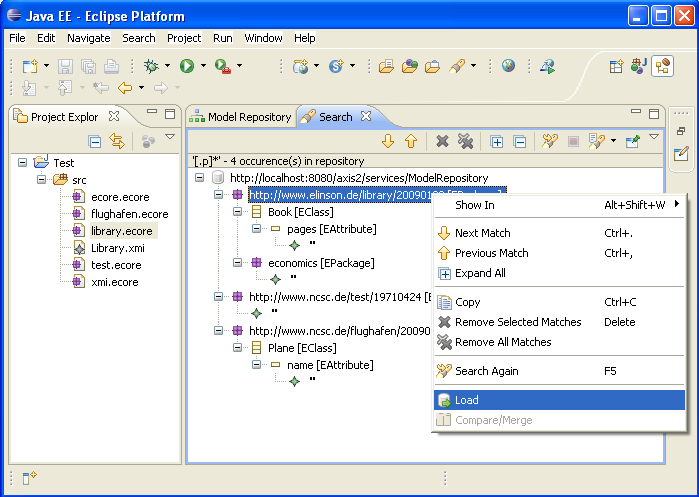Open the Show In submenu
This screenshot has height=497, width=699.
pos(559,205)
